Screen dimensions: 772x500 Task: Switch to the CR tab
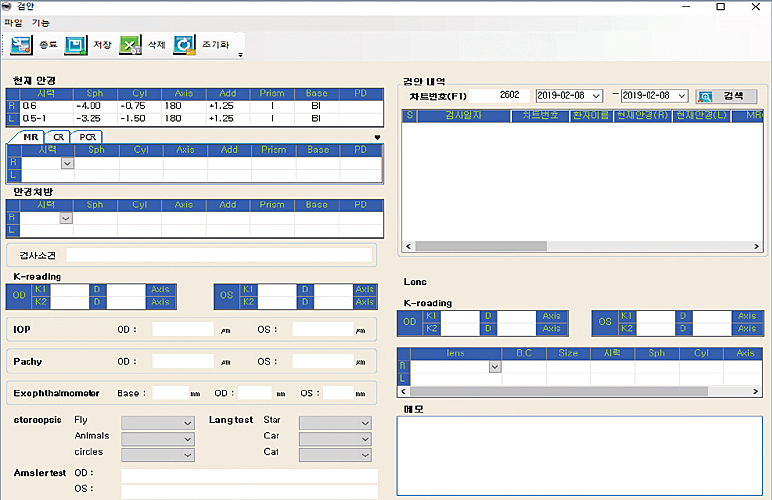[x=58, y=137]
